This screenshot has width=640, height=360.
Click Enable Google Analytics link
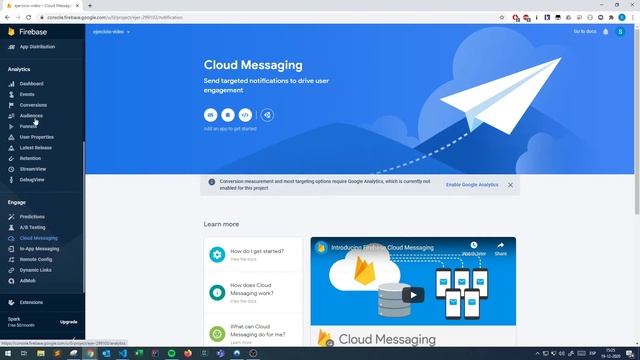(472, 185)
